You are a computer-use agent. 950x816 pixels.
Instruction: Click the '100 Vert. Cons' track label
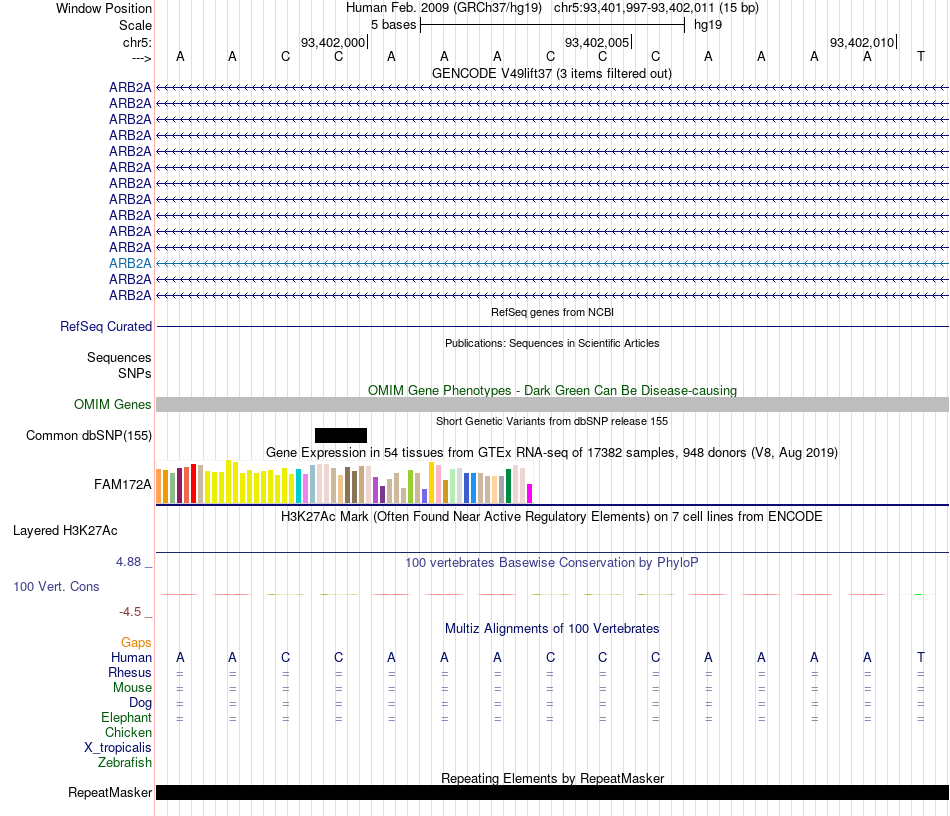(56, 586)
